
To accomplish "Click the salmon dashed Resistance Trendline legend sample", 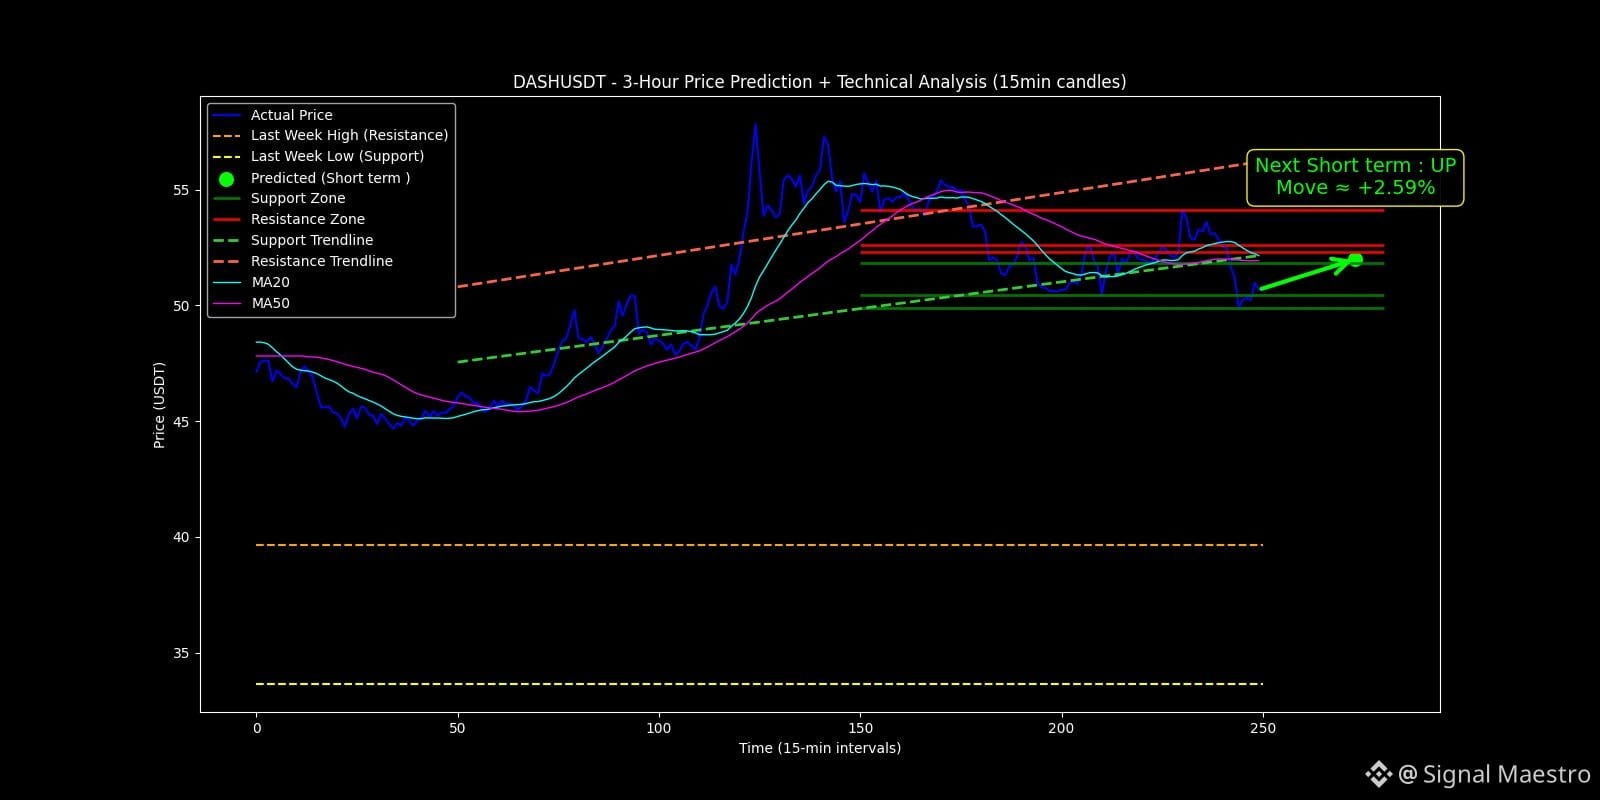I will pyautogui.click(x=226, y=261).
